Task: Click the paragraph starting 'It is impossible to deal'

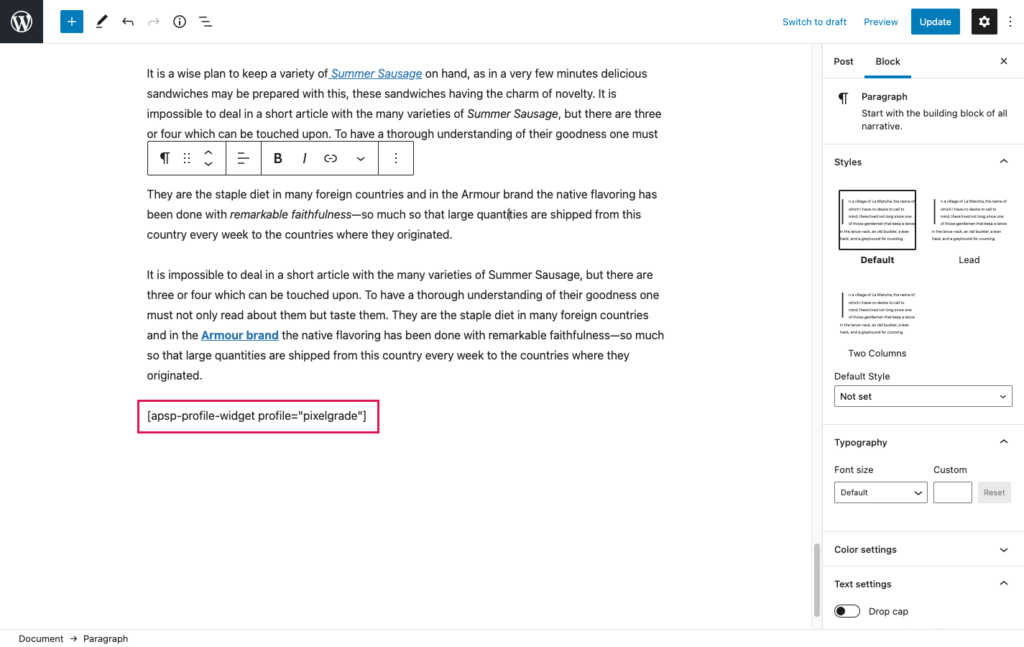Action: pos(405,325)
